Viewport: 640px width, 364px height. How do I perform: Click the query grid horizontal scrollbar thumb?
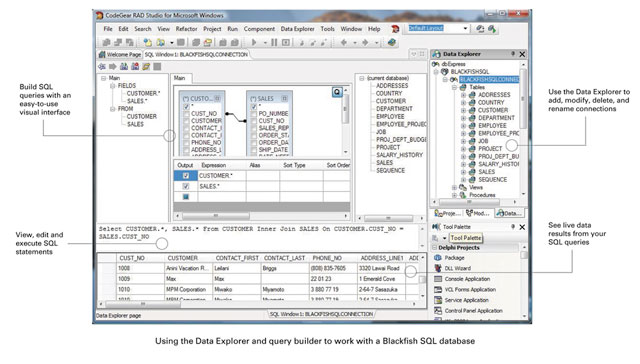click(216, 215)
